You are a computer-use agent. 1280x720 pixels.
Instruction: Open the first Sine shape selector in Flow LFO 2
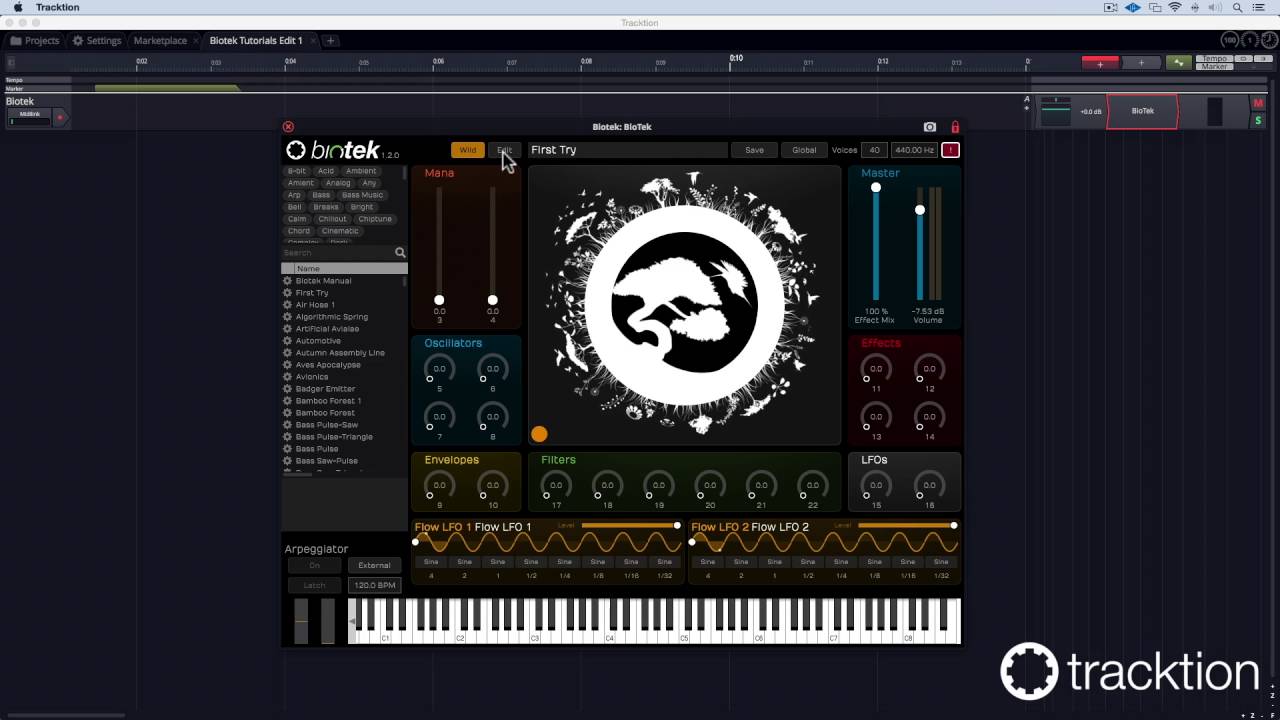click(708, 562)
